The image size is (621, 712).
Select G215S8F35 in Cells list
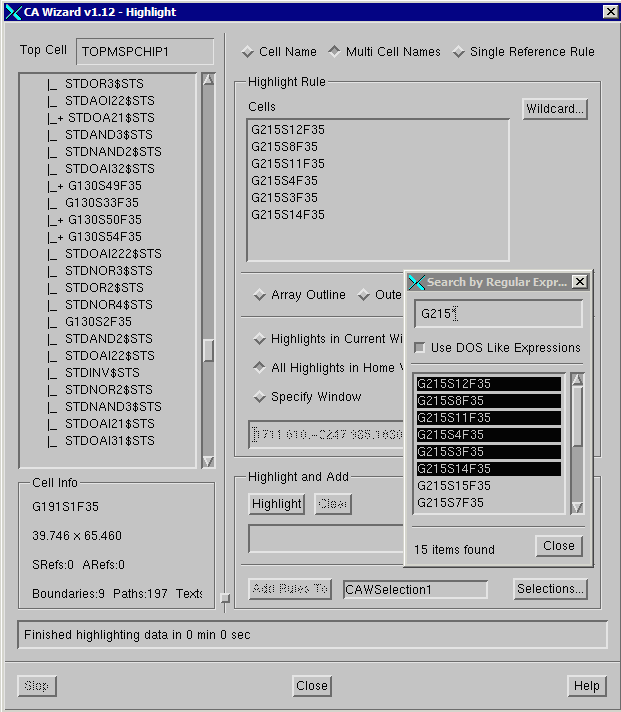(284, 147)
